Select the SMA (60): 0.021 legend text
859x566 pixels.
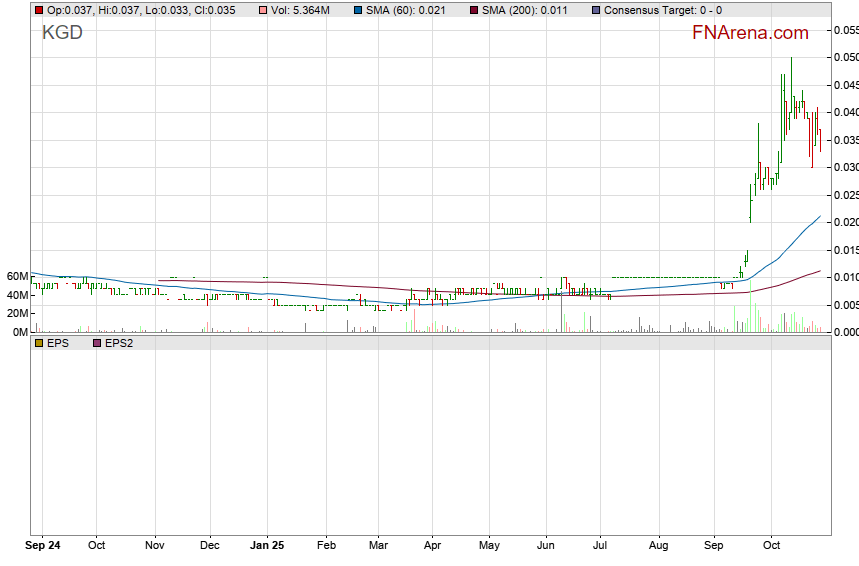pos(406,10)
